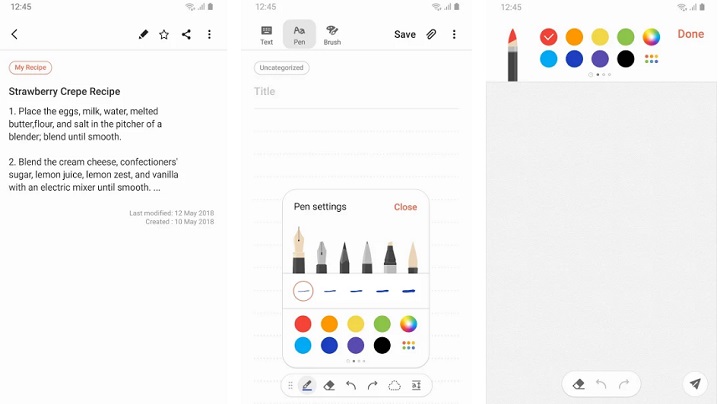Pick the orange color in Pen settings
Viewport: 720px width, 404px height.
pyautogui.click(x=329, y=324)
